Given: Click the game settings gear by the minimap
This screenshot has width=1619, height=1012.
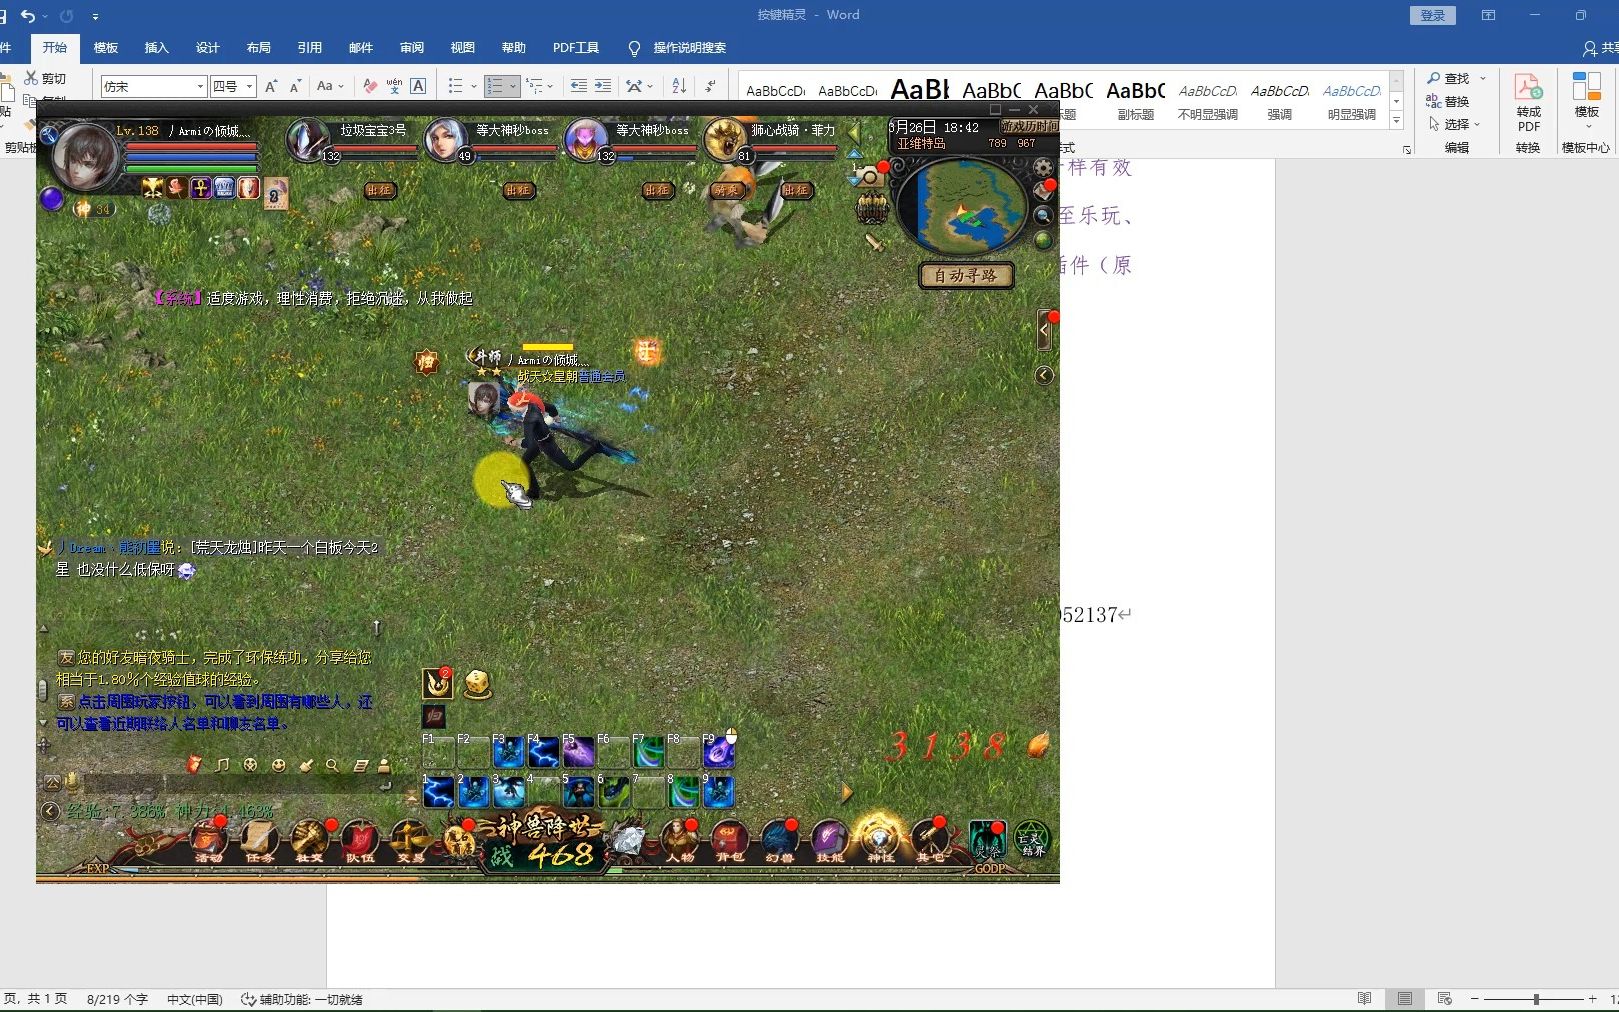Looking at the screenshot, I should tap(1044, 167).
